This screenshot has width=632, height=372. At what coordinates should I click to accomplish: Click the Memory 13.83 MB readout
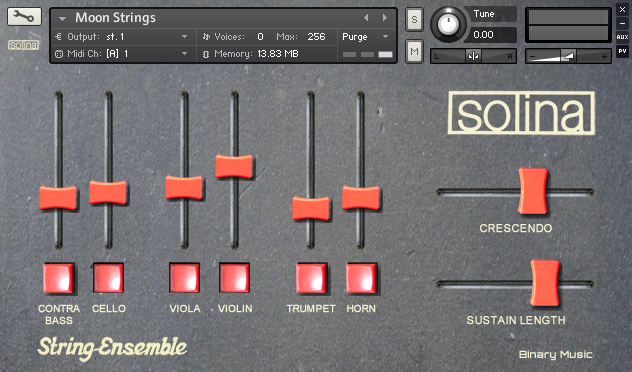[x=278, y=54]
